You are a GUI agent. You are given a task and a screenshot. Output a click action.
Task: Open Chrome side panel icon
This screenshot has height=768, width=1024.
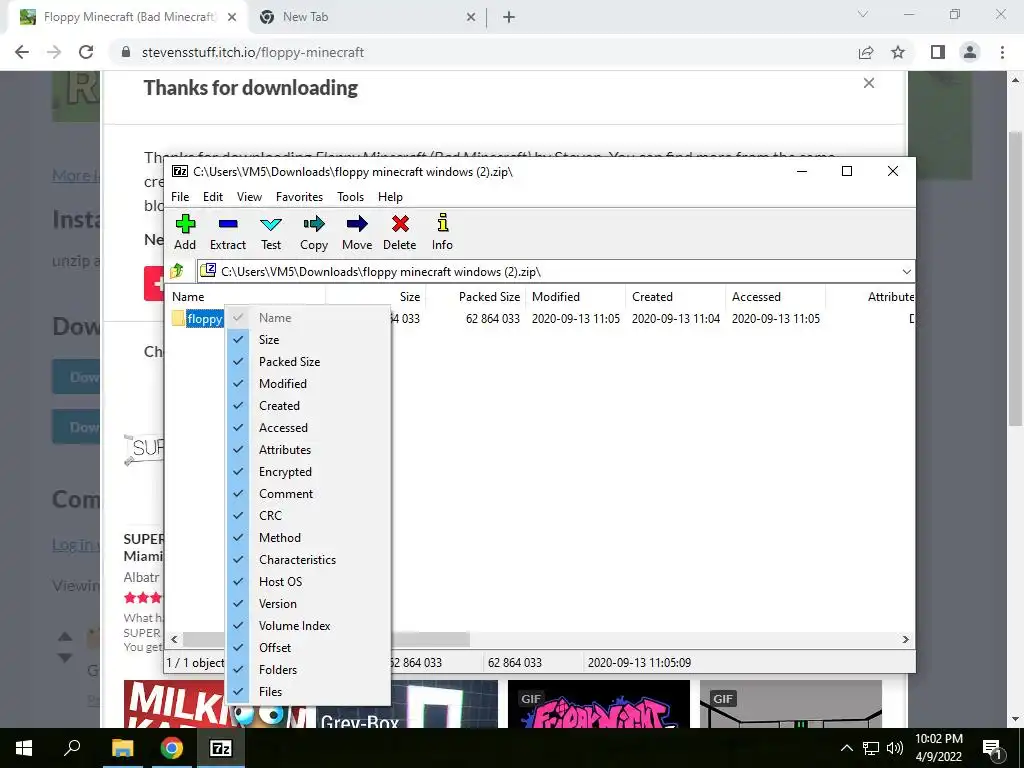[x=938, y=52]
